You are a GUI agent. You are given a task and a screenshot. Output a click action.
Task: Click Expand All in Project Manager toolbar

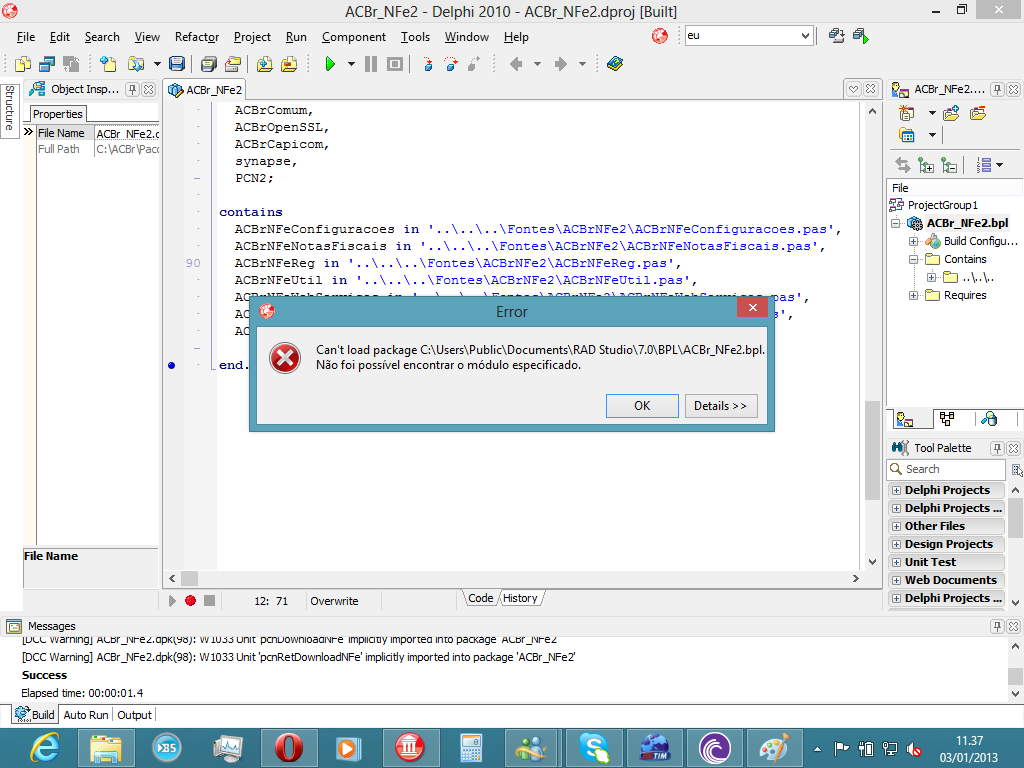point(926,165)
